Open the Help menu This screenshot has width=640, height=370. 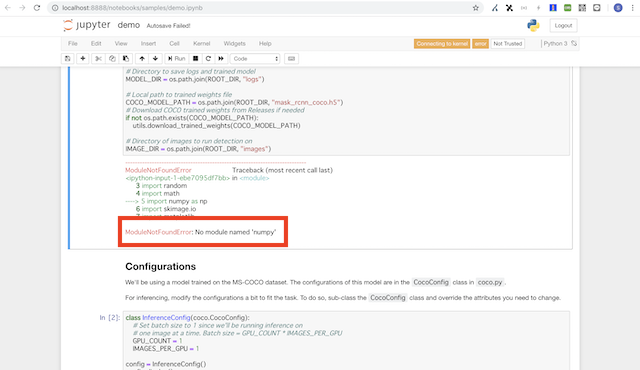(x=265, y=44)
